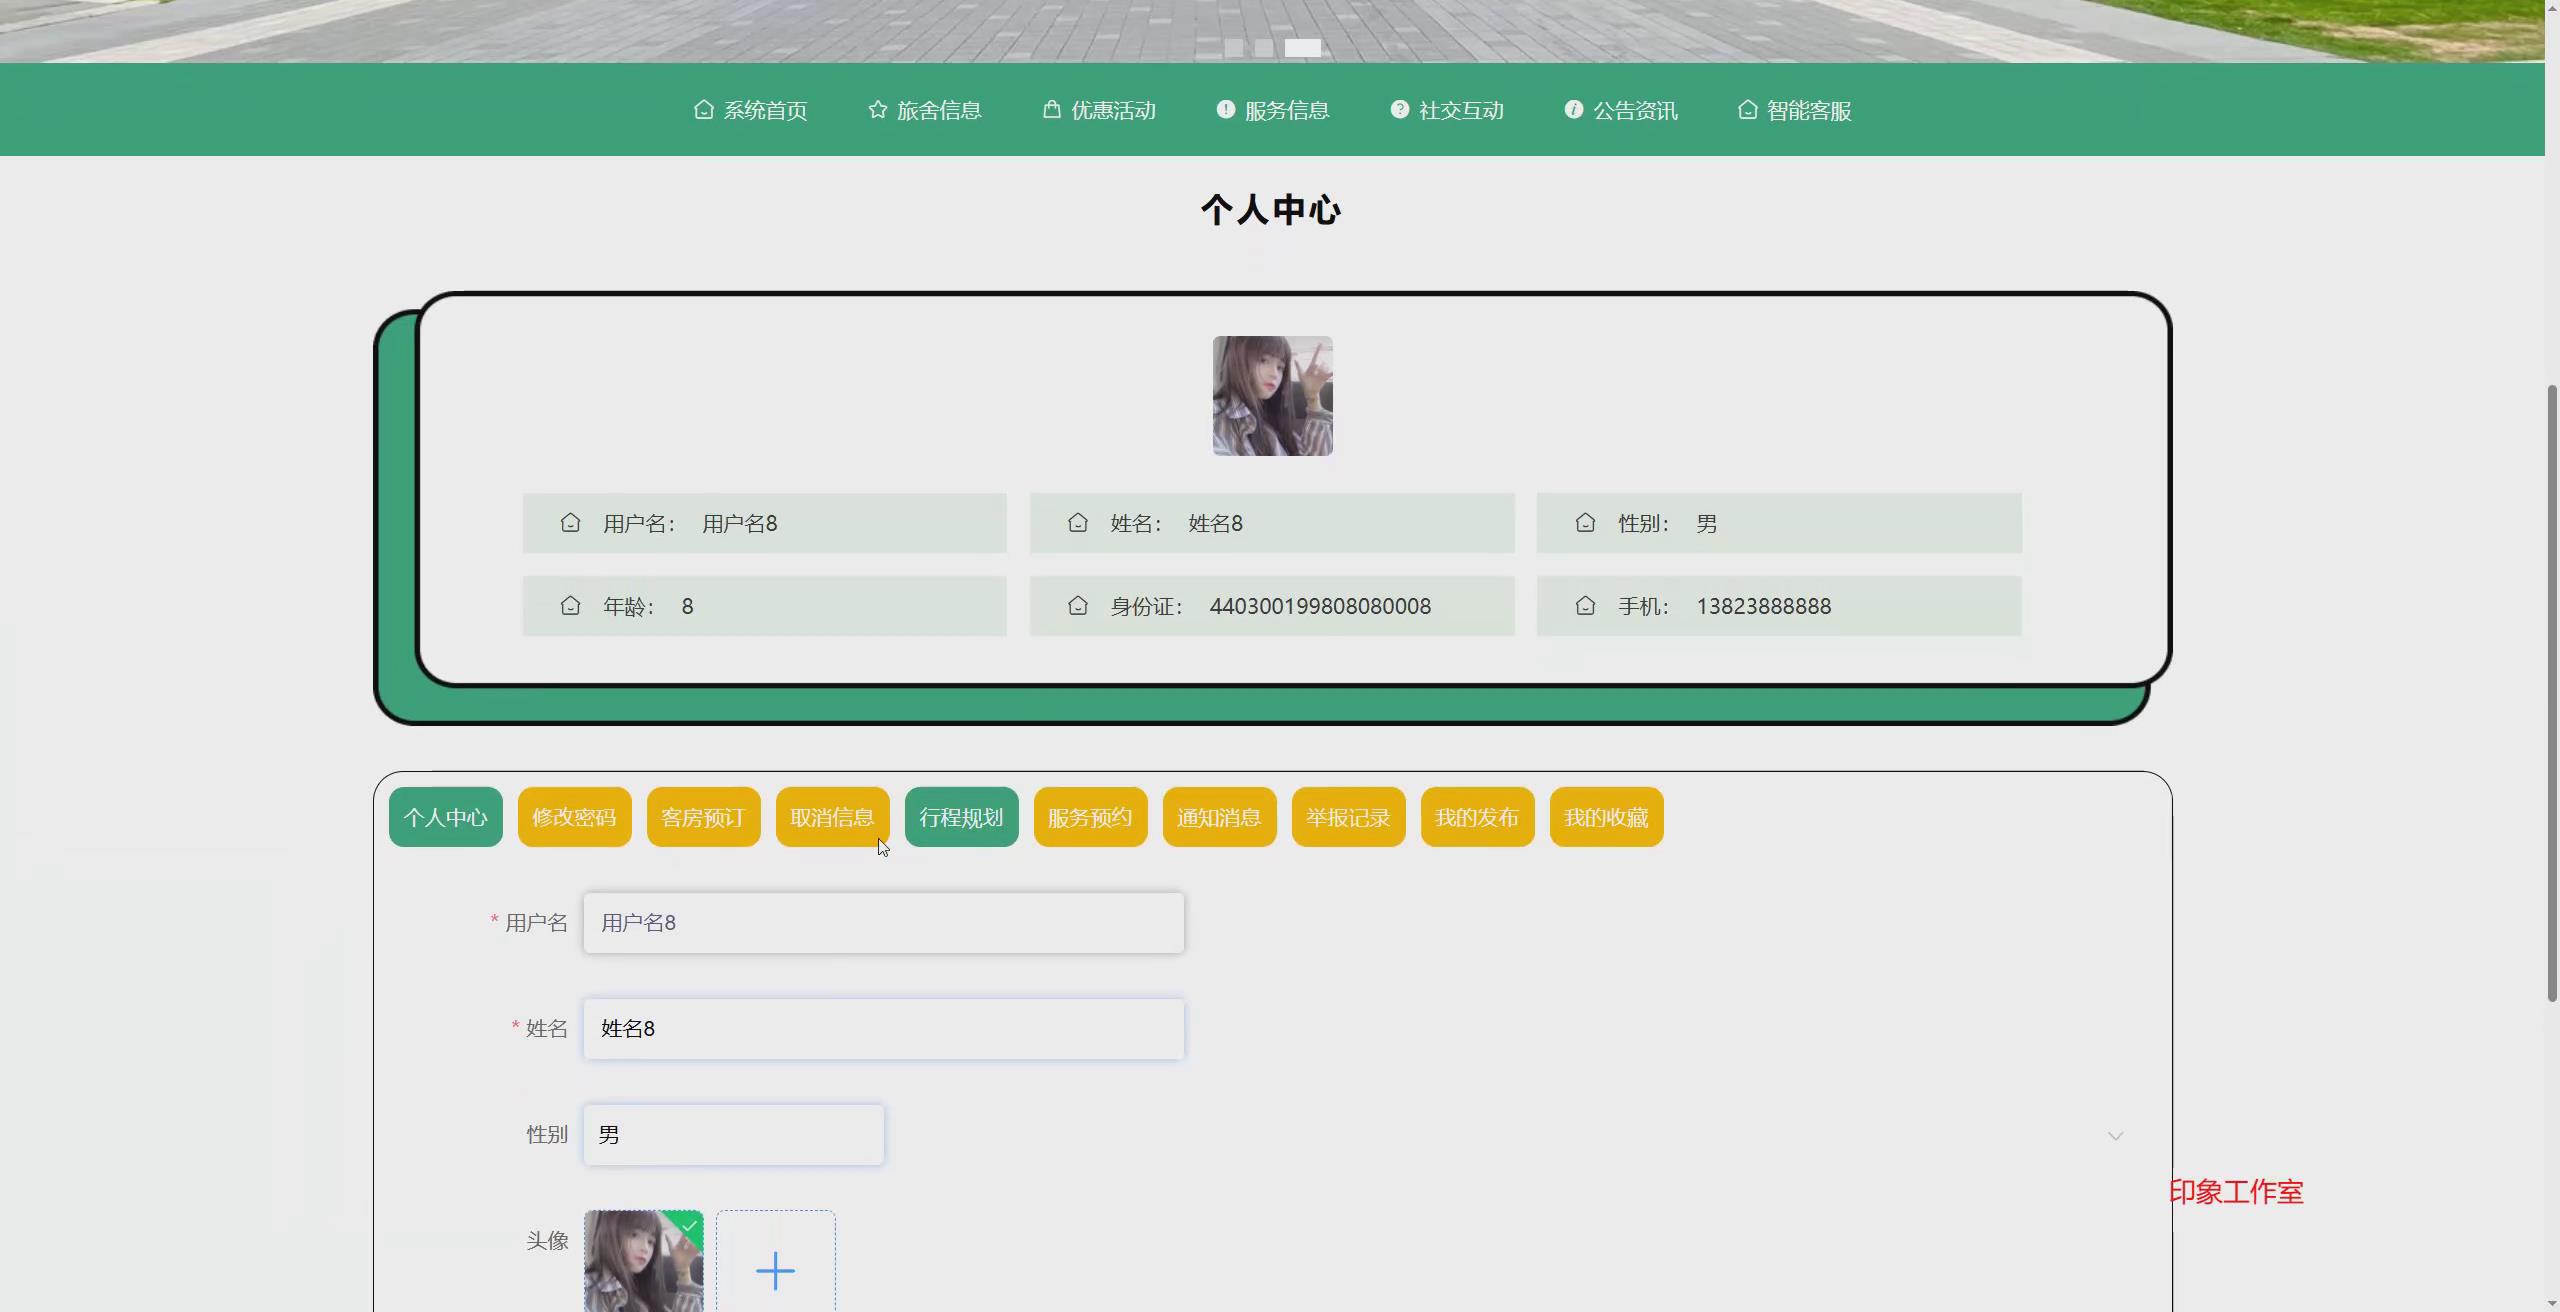Select the 旅舍信息 star icon
This screenshot has height=1312, width=2560.
click(x=877, y=110)
